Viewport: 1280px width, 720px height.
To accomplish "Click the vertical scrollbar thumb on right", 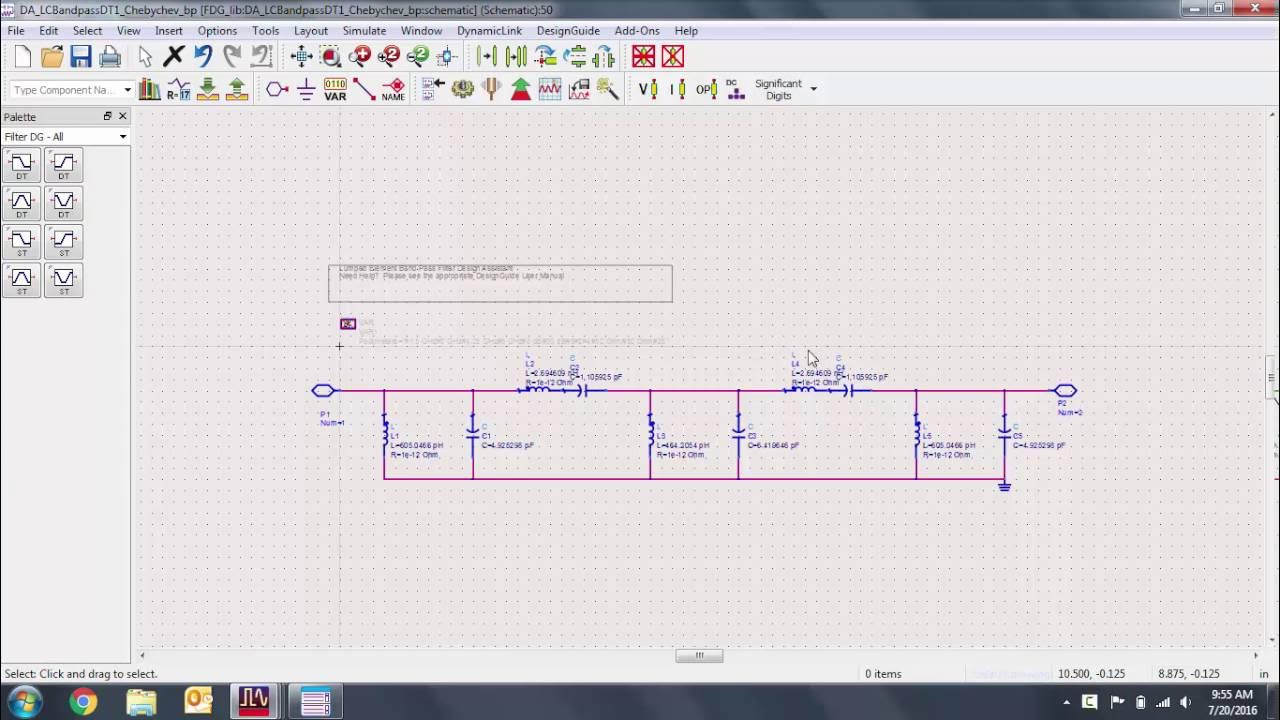I will tap(1271, 379).
